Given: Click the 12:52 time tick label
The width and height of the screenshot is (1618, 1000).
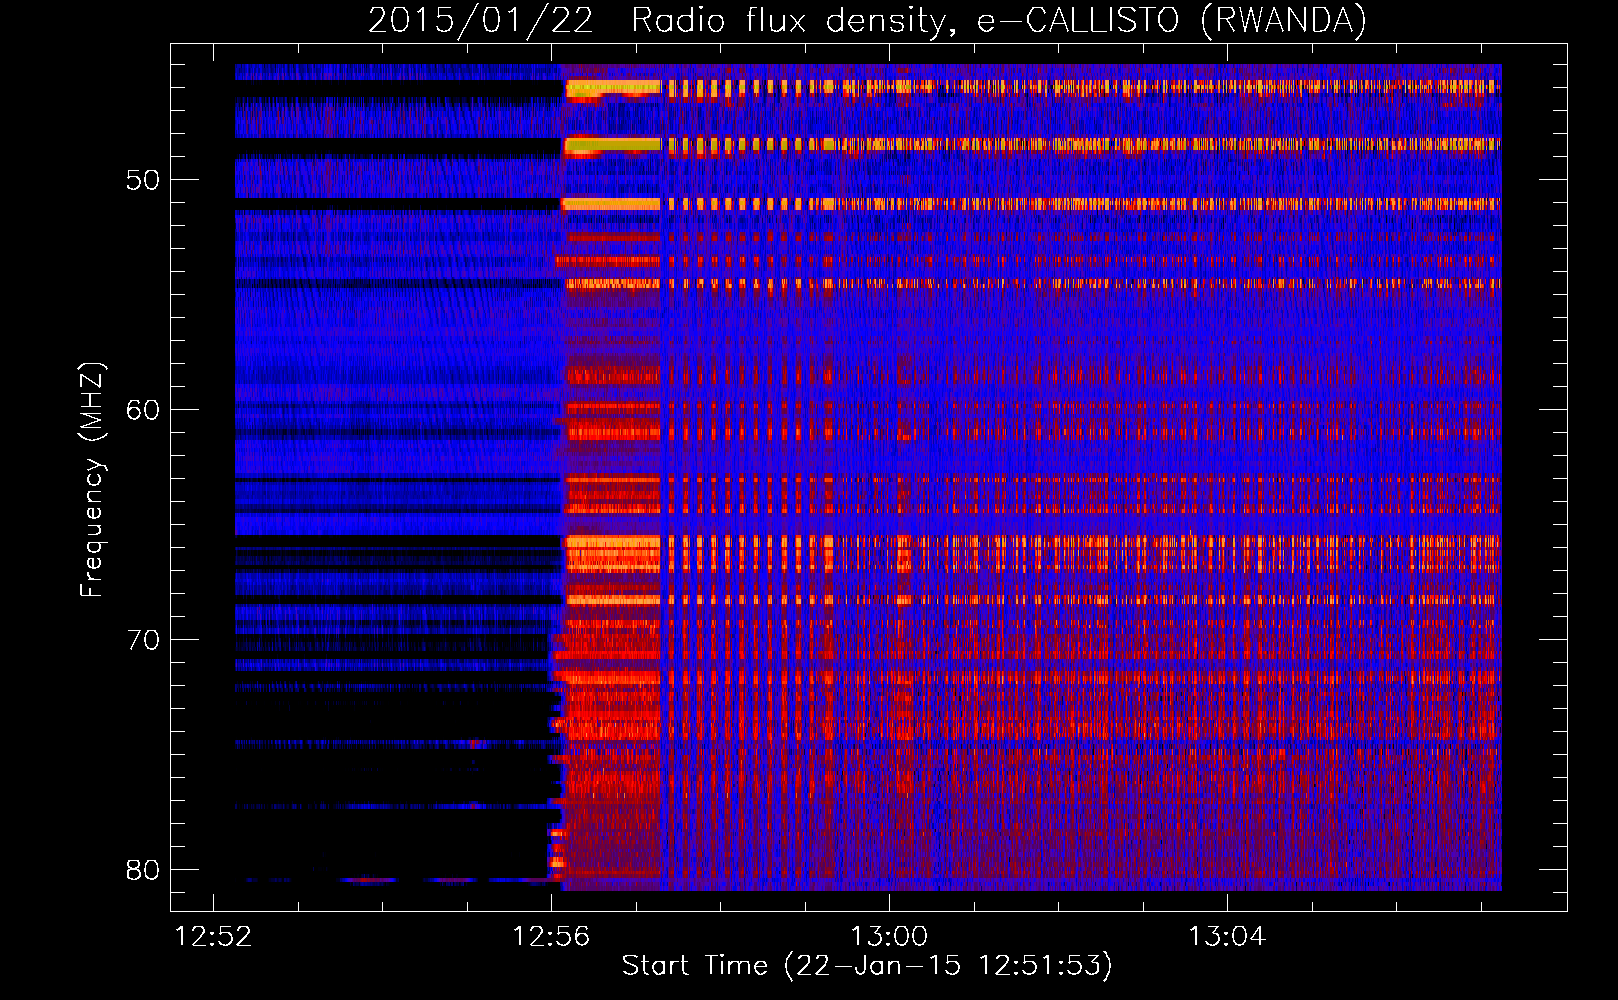Looking at the screenshot, I should (x=213, y=937).
